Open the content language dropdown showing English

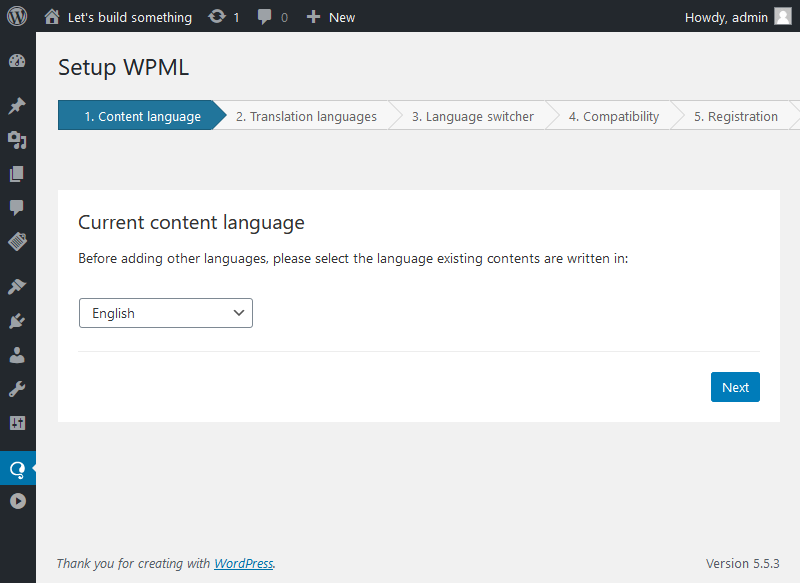(166, 313)
